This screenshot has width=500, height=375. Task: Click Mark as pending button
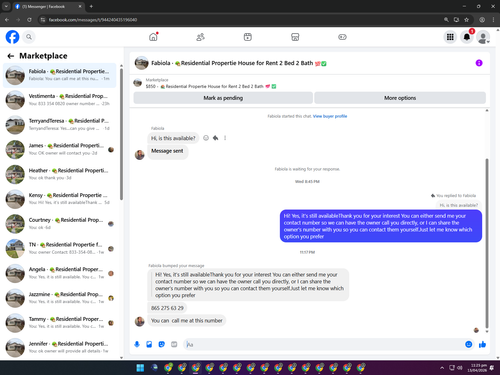(223, 98)
